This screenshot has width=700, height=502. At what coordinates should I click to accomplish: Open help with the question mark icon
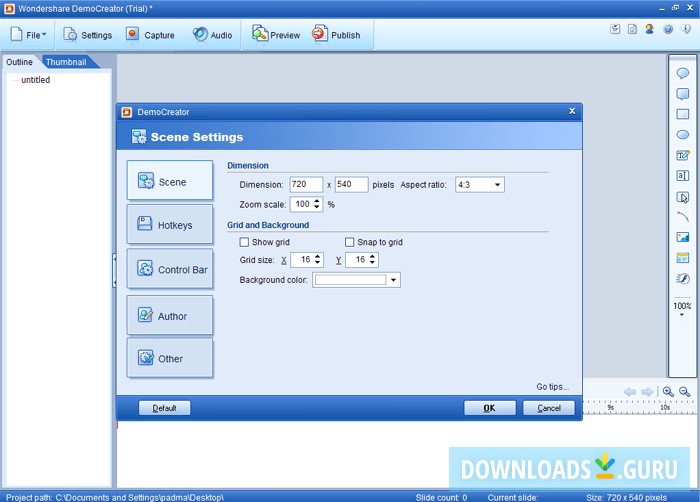[x=668, y=29]
